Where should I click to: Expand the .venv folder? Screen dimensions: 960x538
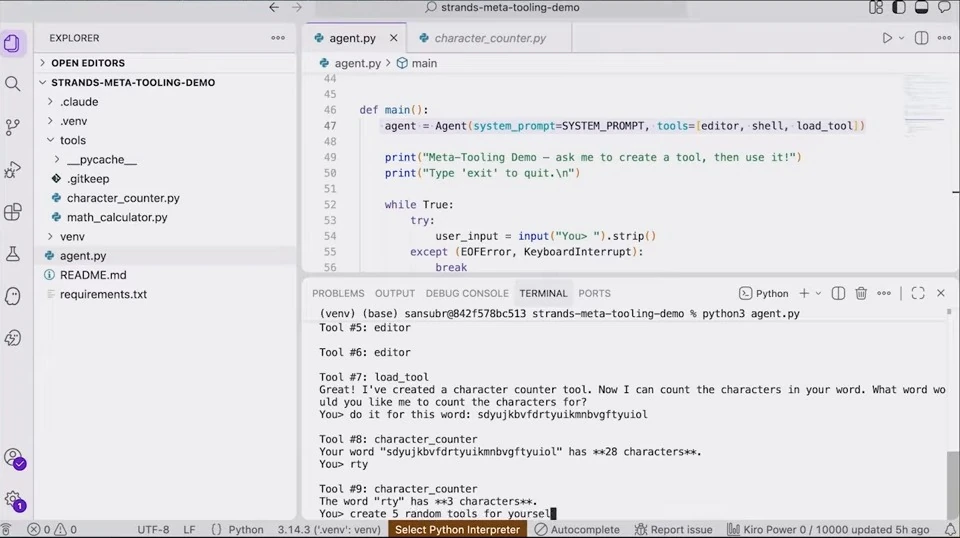pos(73,121)
